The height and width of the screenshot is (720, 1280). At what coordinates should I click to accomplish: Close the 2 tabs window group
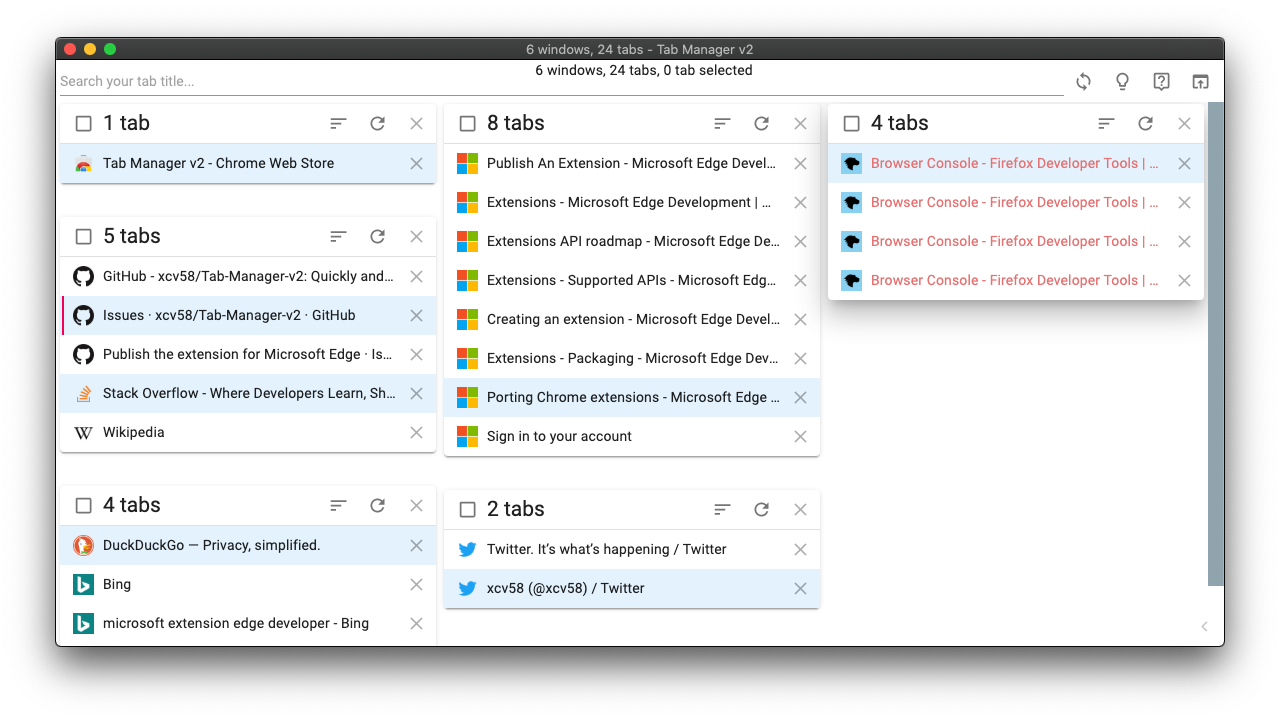point(801,510)
